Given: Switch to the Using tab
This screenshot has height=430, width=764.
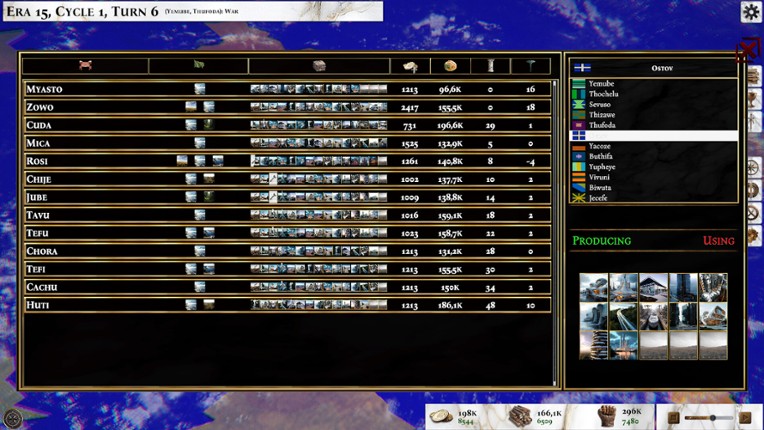Looking at the screenshot, I should click(717, 241).
